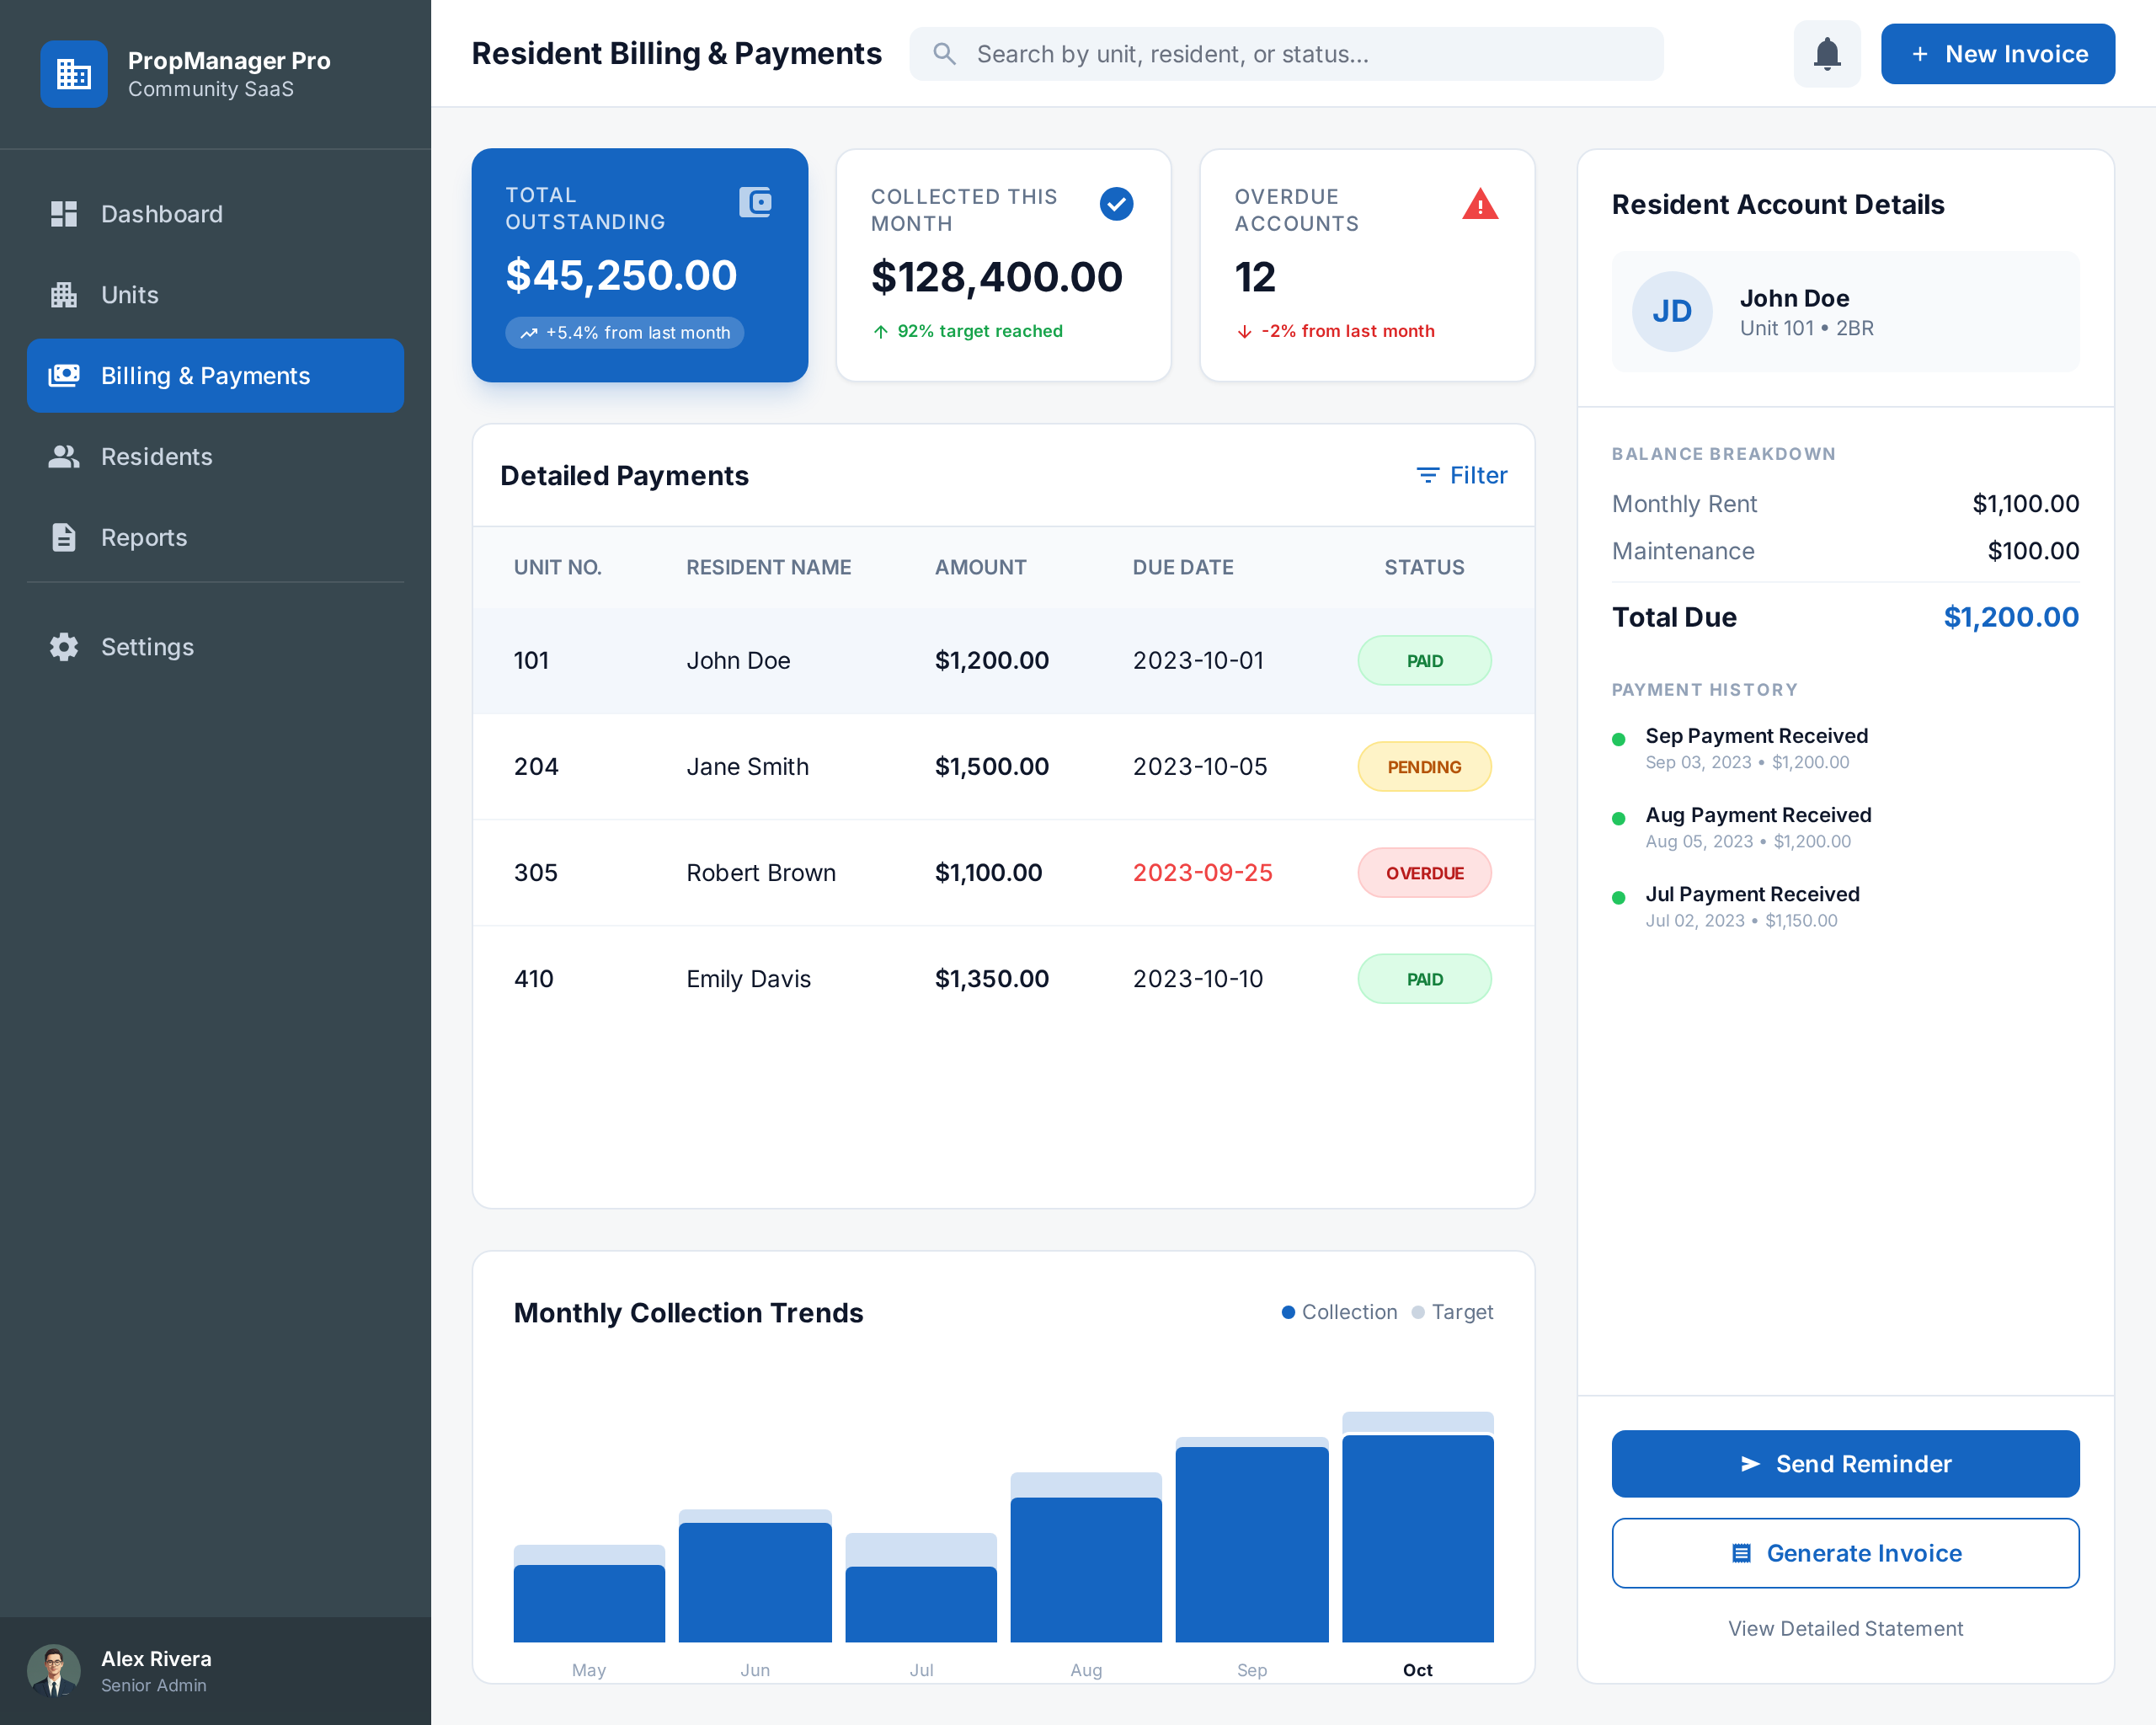Open View Detailed Statement link
Viewport: 2156px width, 1725px height.
click(x=1844, y=1628)
